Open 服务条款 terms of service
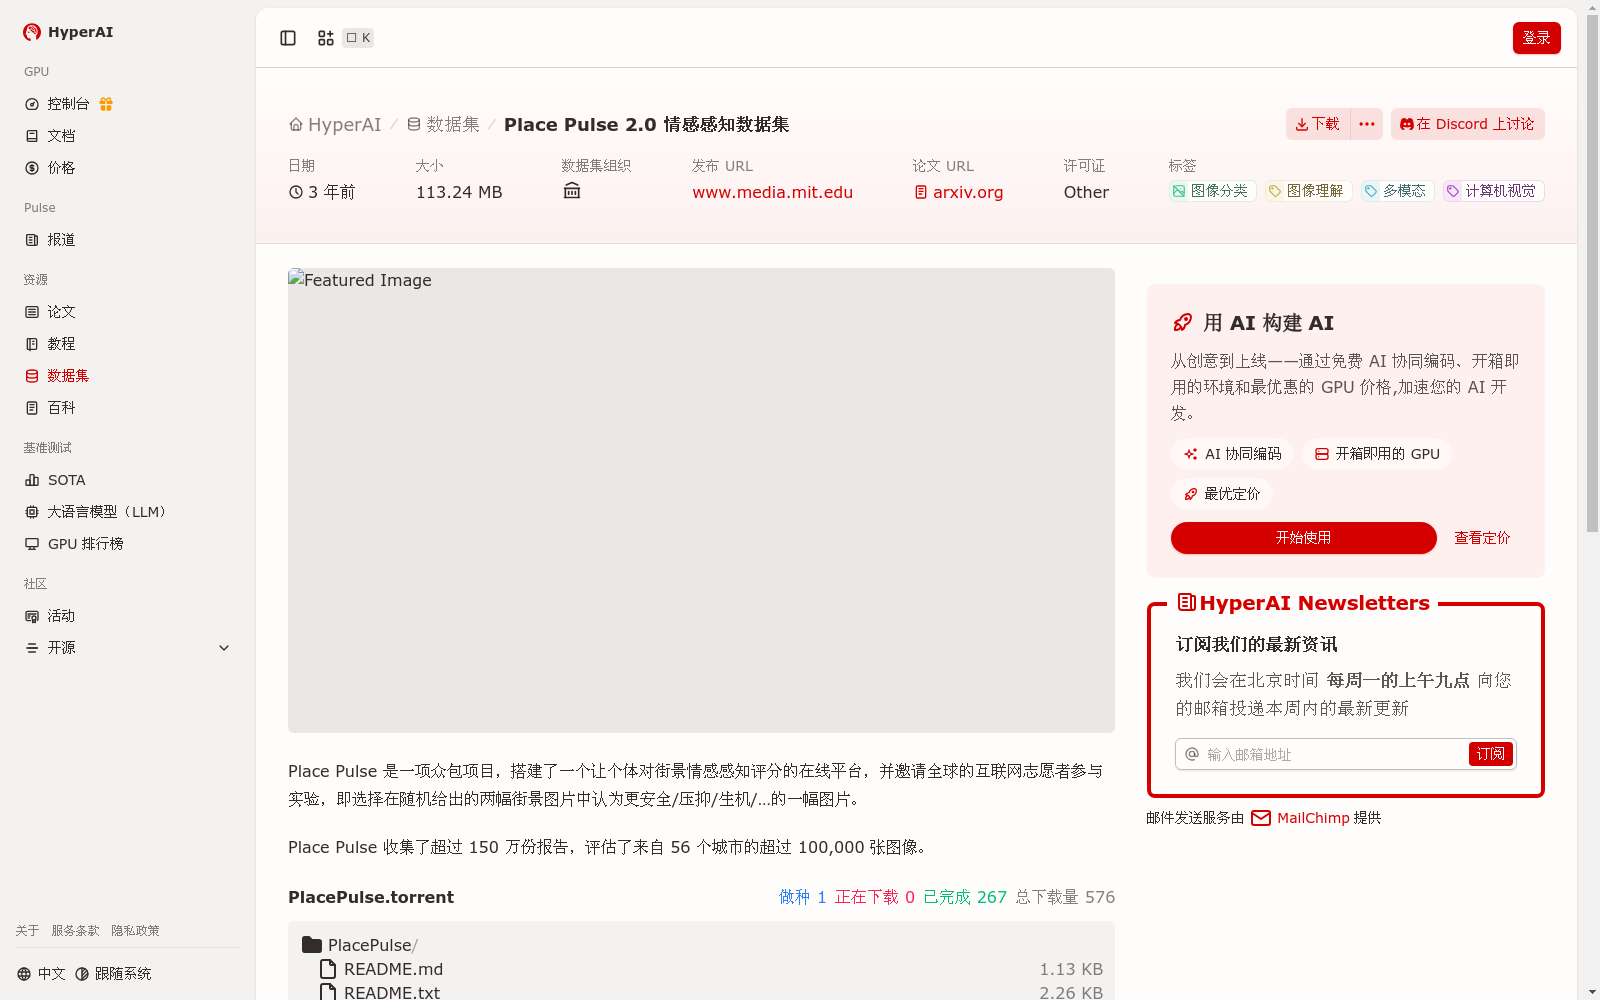This screenshot has width=1600, height=1000. [75, 931]
